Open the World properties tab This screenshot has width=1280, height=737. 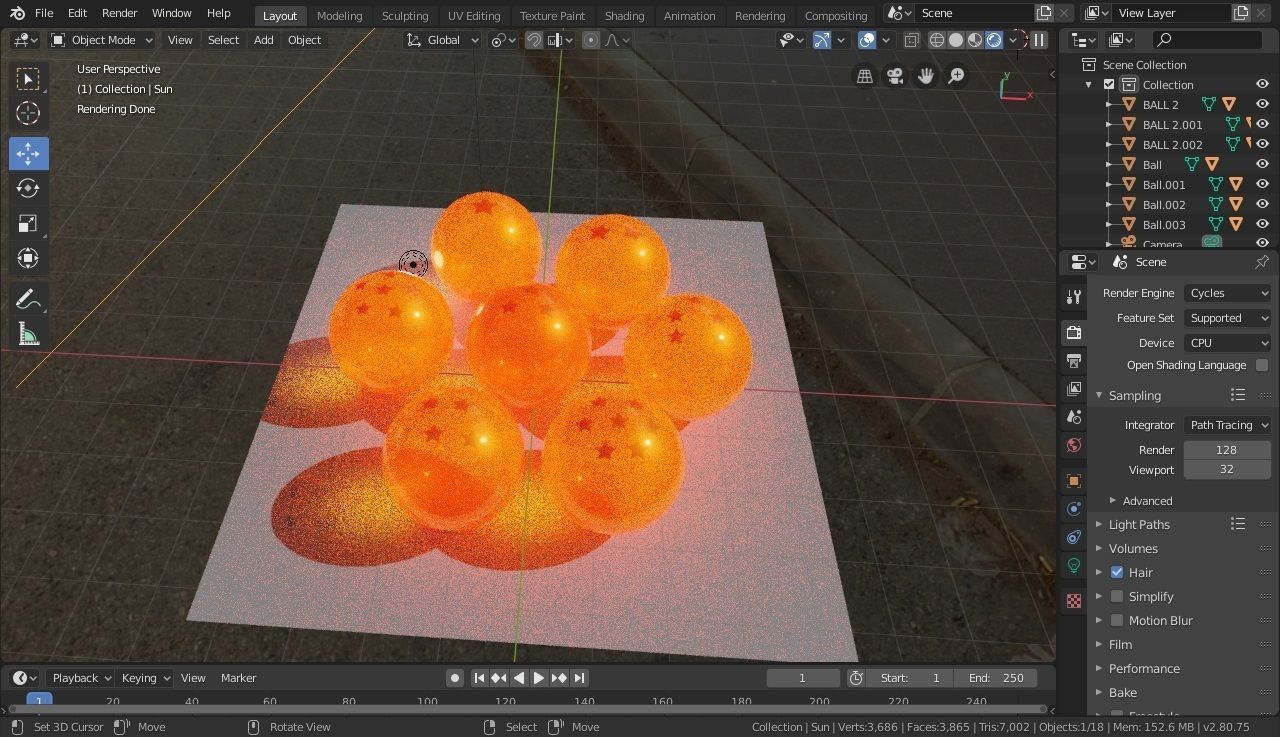(1074, 445)
